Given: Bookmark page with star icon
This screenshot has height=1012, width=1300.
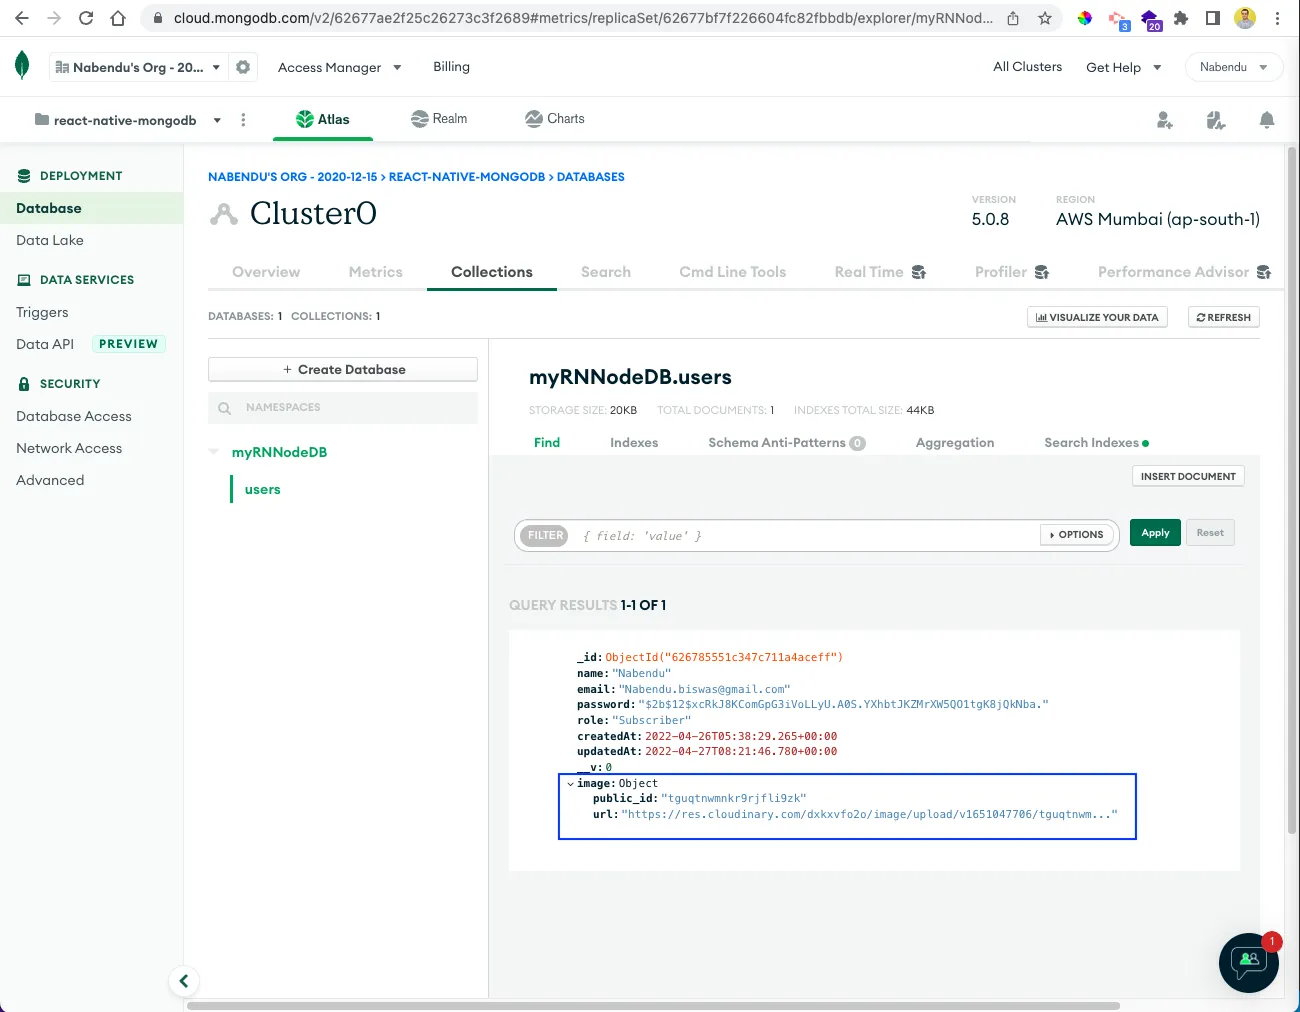Looking at the screenshot, I should [x=1045, y=18].
